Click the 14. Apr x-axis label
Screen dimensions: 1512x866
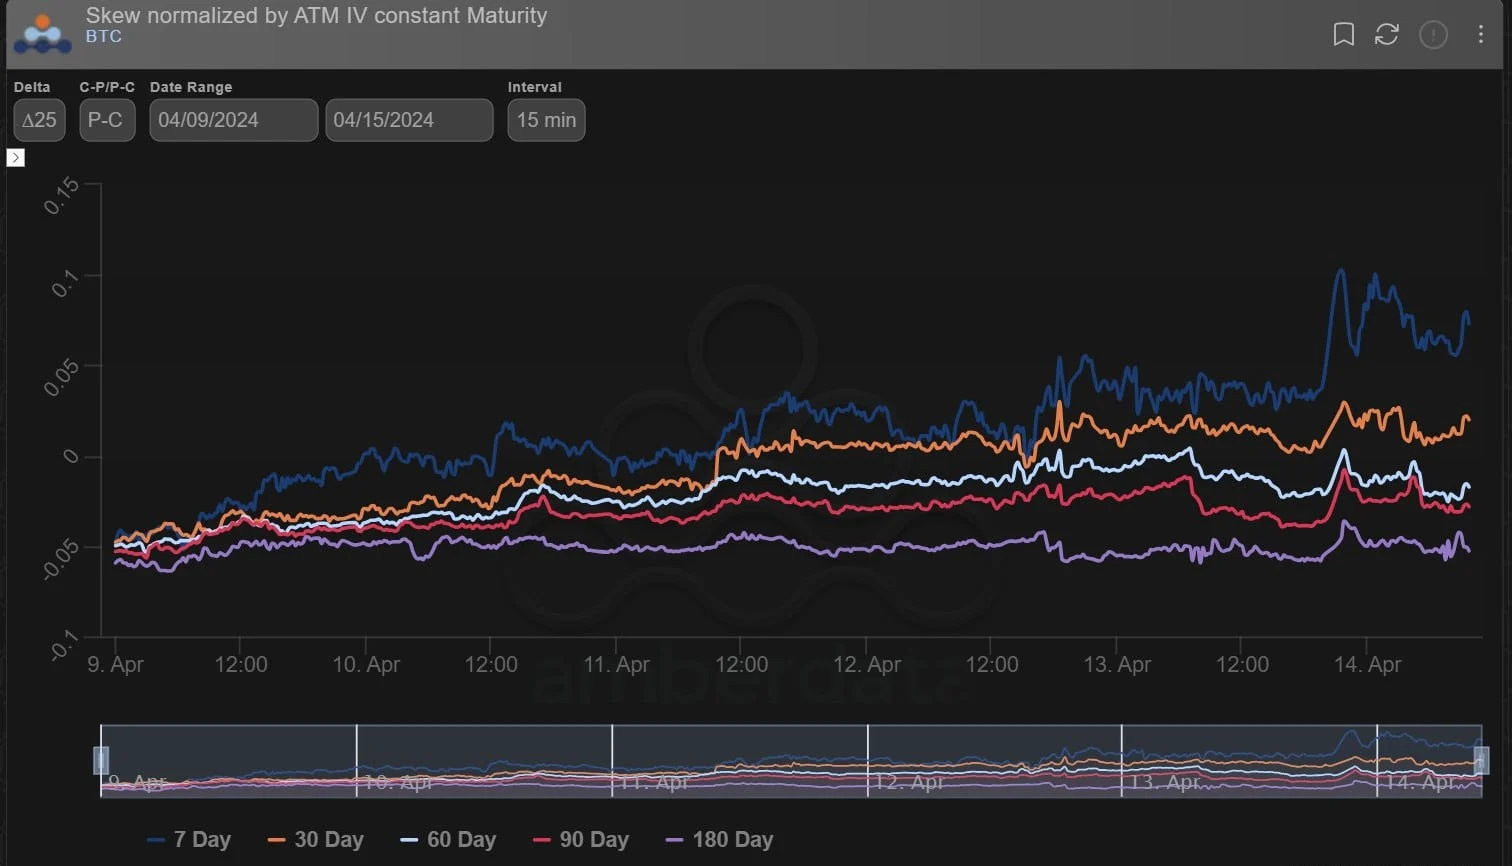pyautogui.click(x=1367, y=664)
